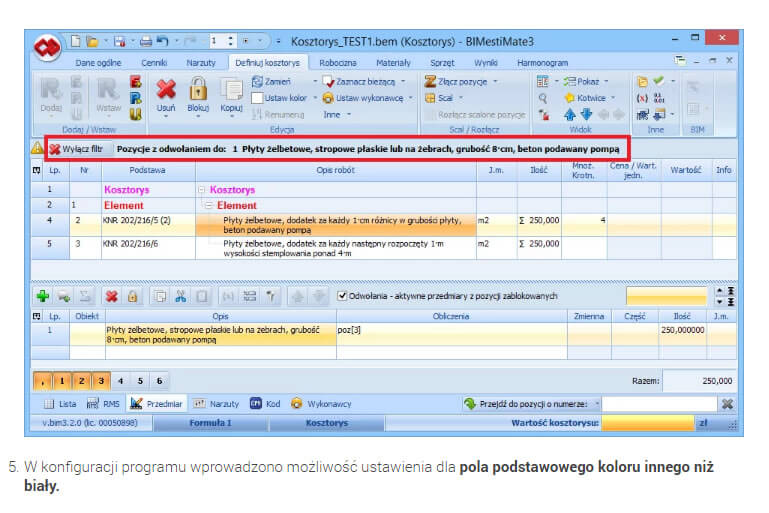This screenshot has height=513, width=769.
Task: Open the Wykonawcy bottom tab
Action: [x=321, y=404]
